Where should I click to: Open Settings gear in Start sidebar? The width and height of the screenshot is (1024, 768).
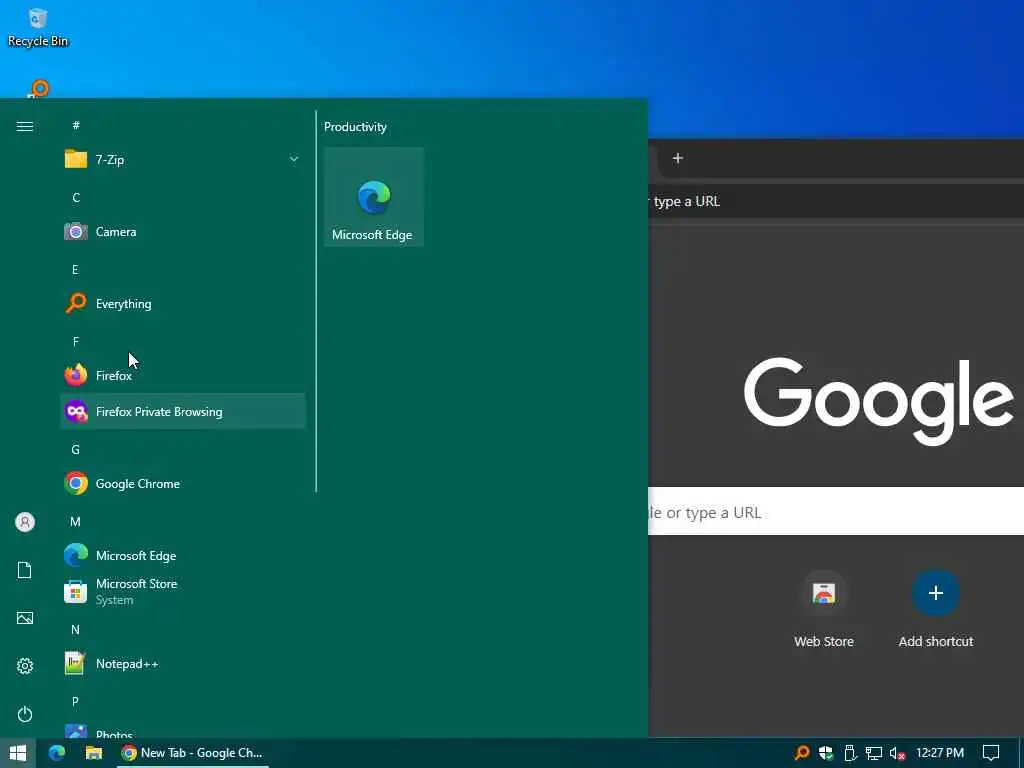pos(25,666)
